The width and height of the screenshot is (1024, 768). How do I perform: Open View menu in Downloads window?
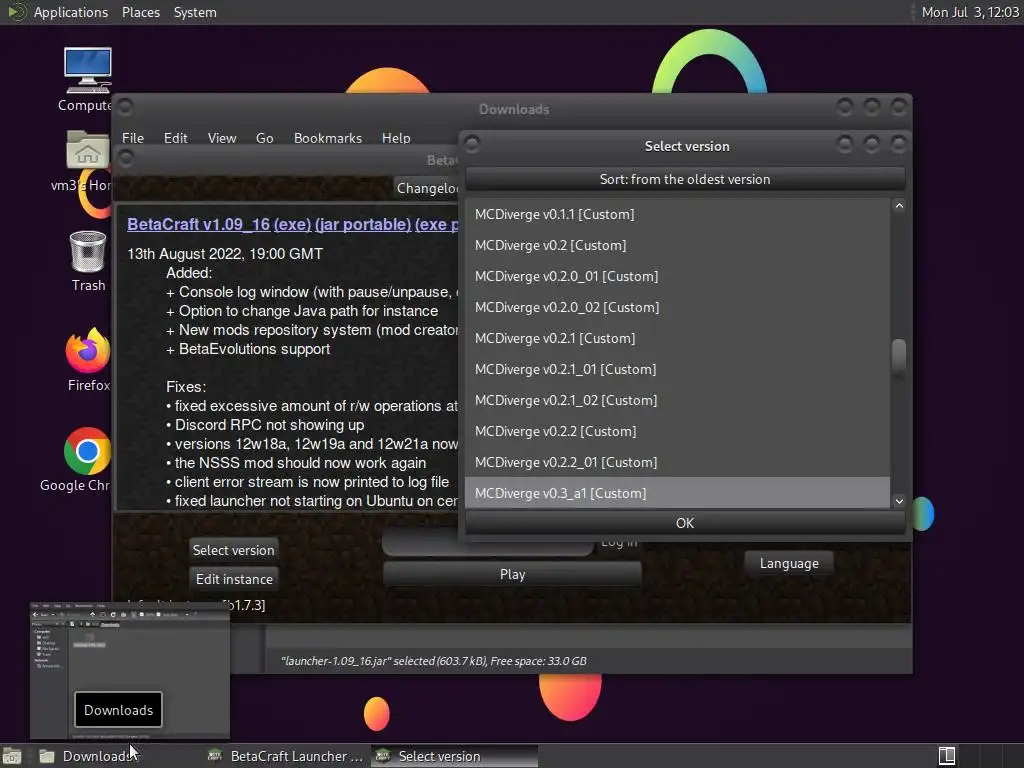pyautogui.click(x=222, y=138)
